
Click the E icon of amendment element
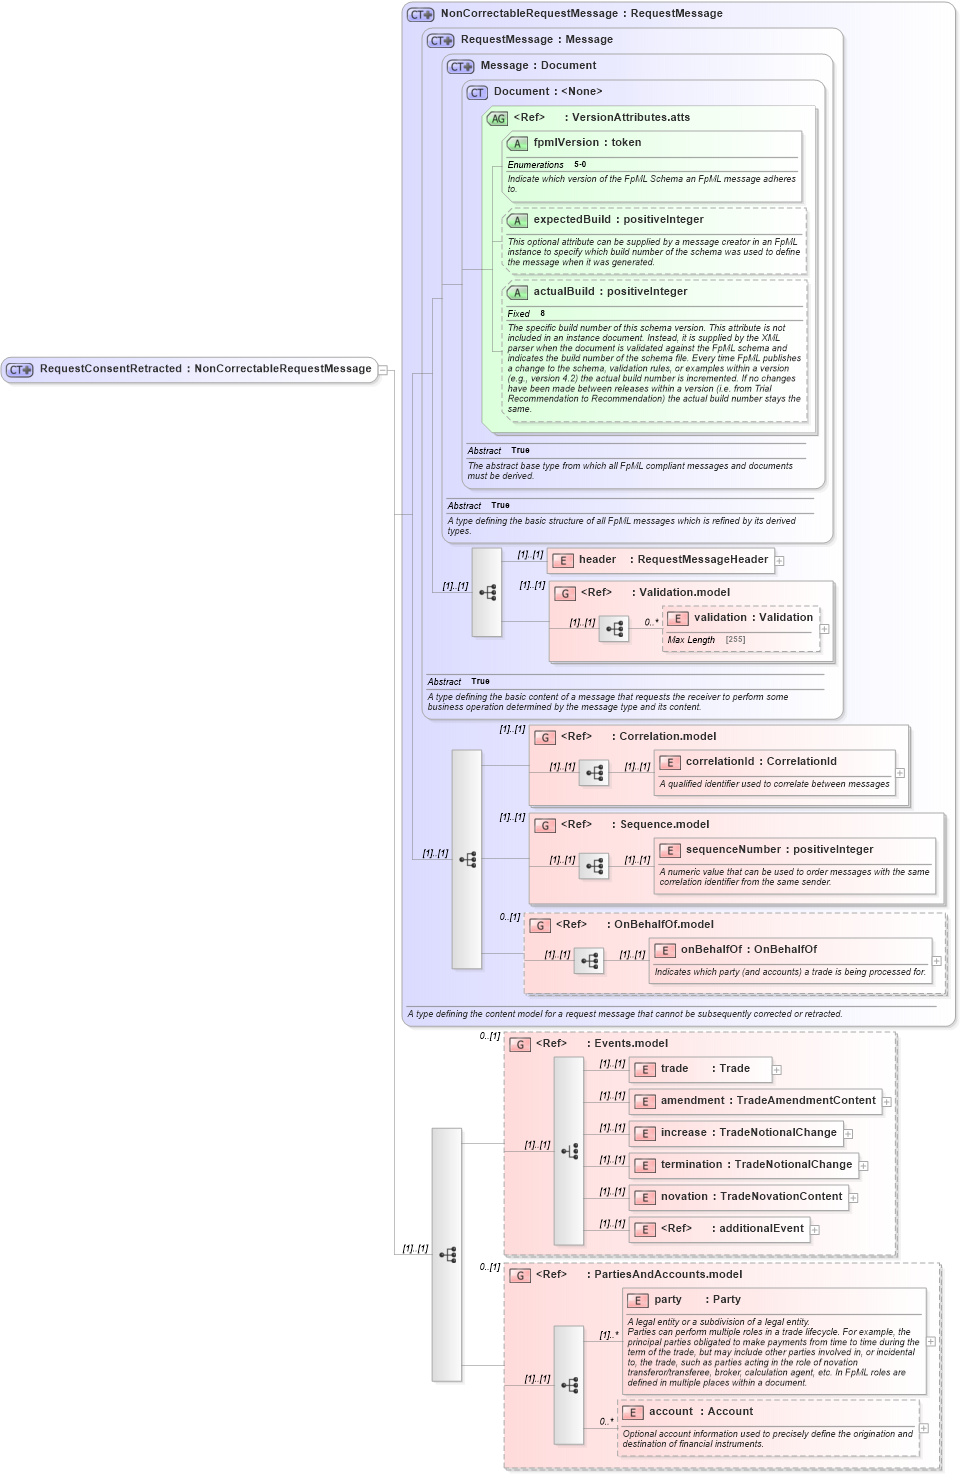645,1102
